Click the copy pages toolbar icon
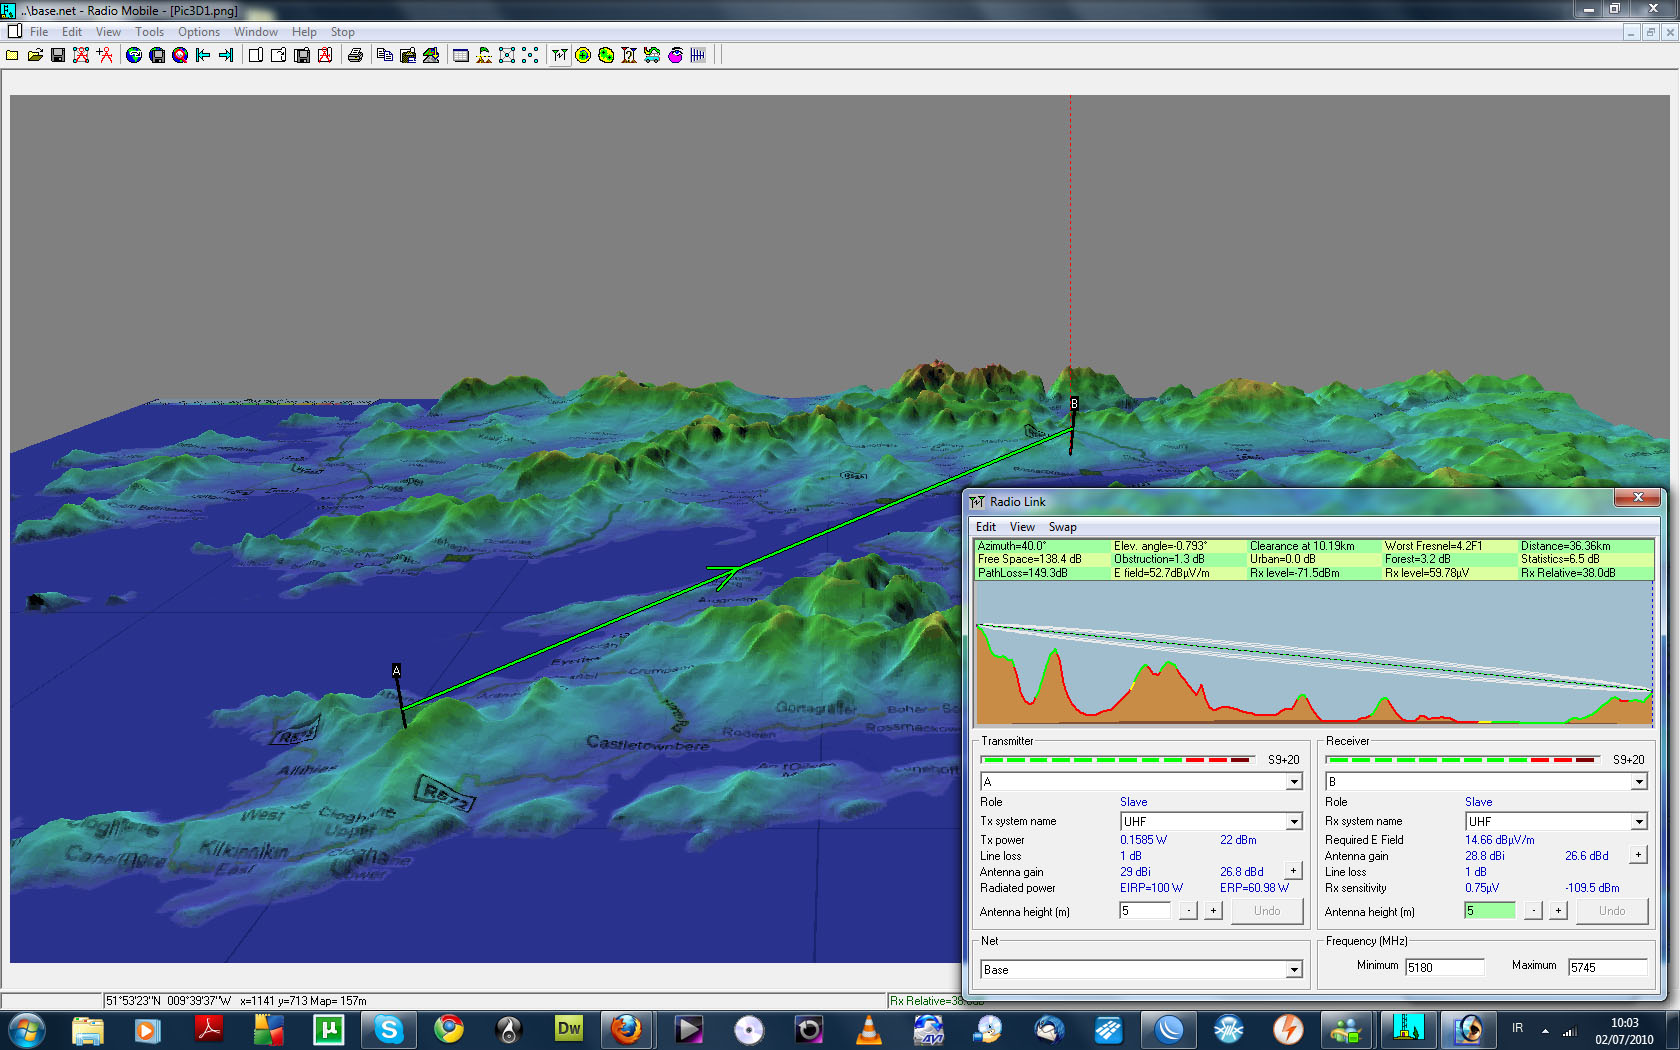The width and height of the screenshot is (1680, 1050). pyautogui.click(x=384, y=55)
